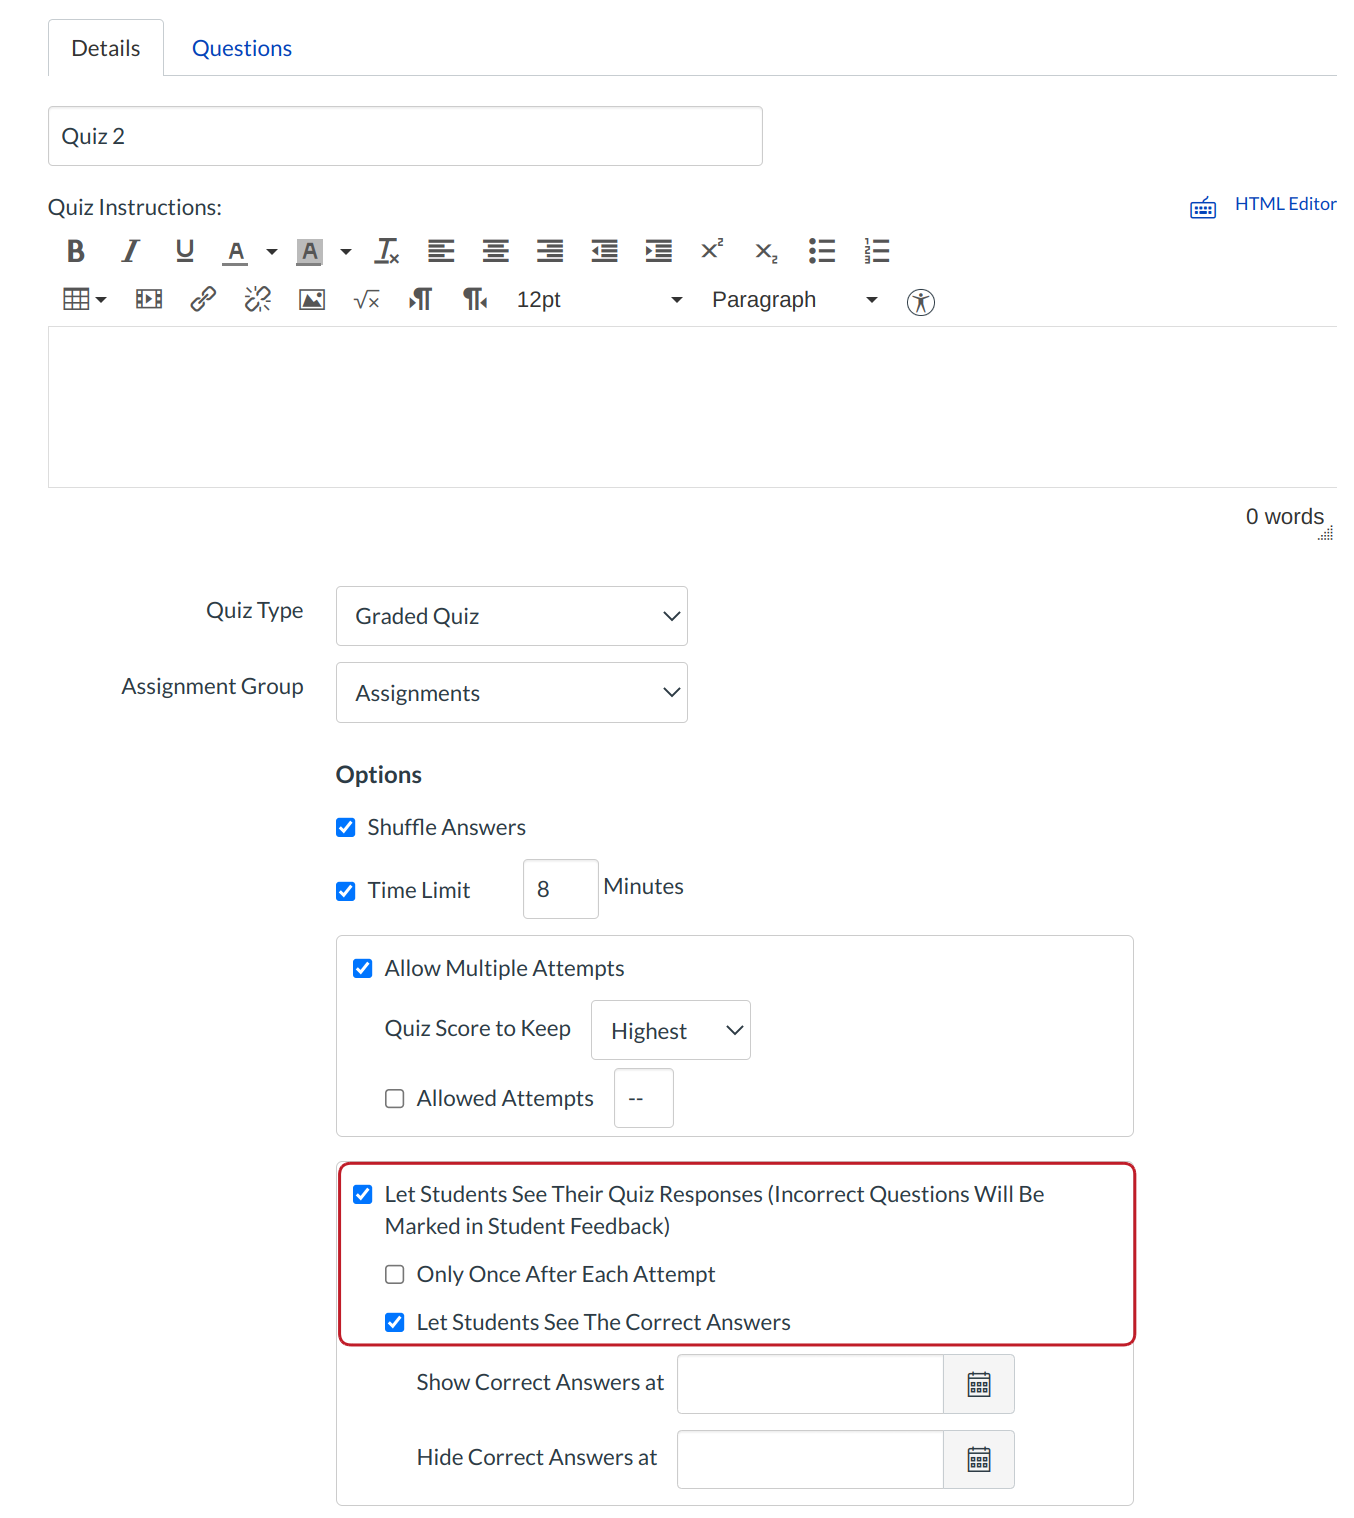Screen dimensions: 1354x1518
Task: Open the Quiz Type dropdown
Action: [x=511, y=616]
